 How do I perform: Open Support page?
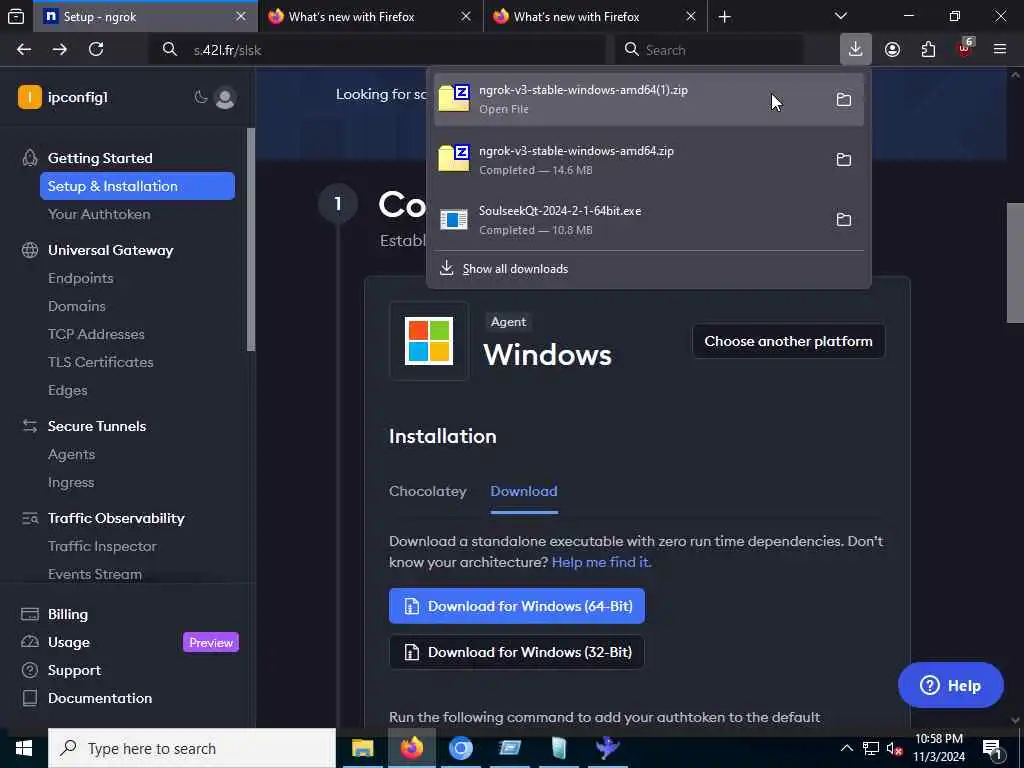pyautogui.click(x=74, y=671)
